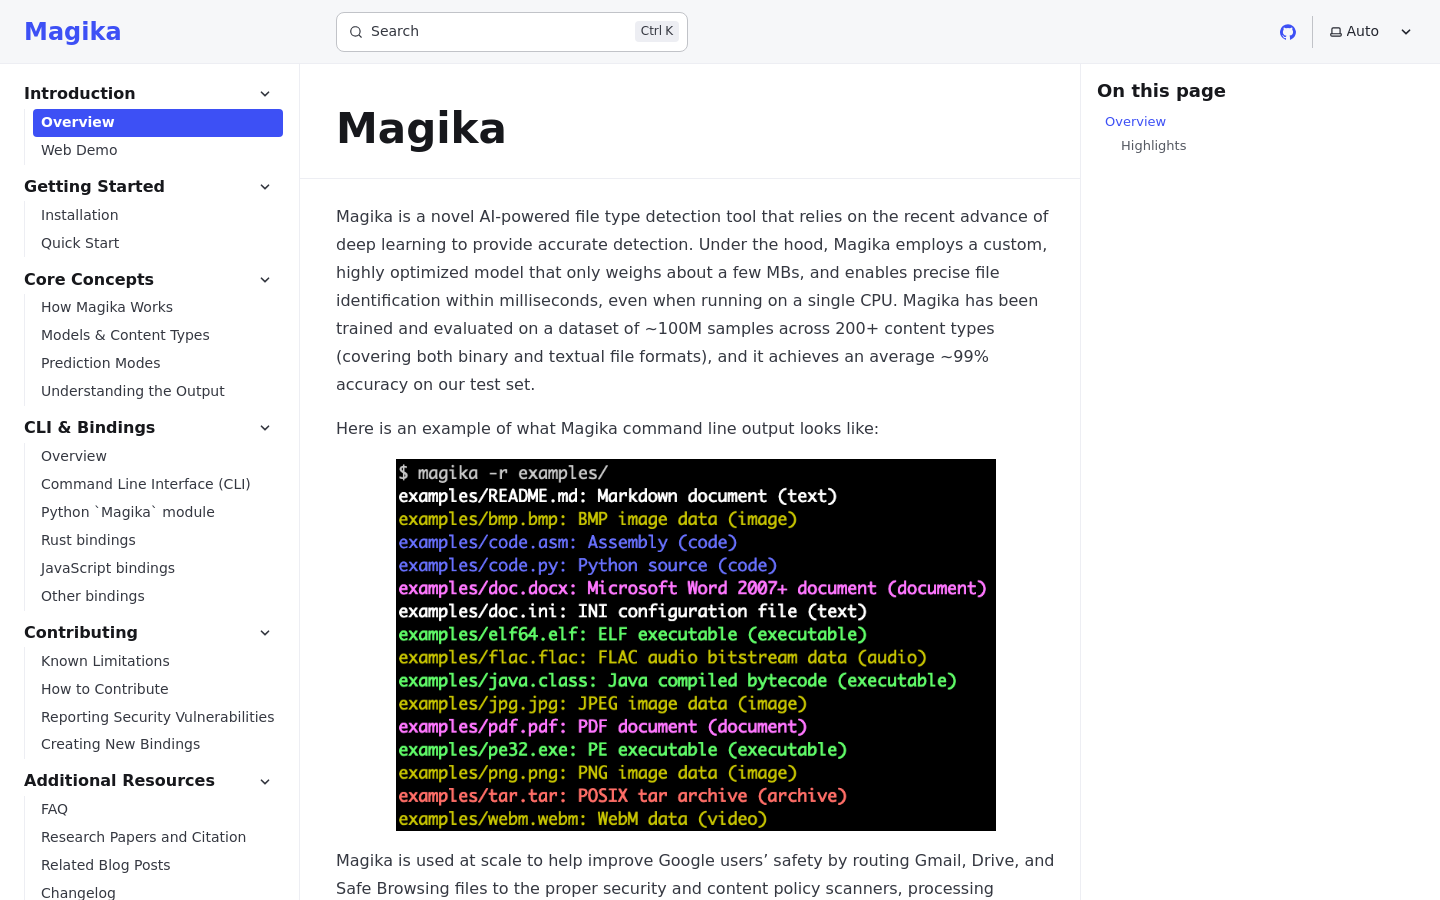The width and height of the screenshot is (1440, 900).
Task: Click the Overview table-of-contents link
Action: [x=1135, y=122]
